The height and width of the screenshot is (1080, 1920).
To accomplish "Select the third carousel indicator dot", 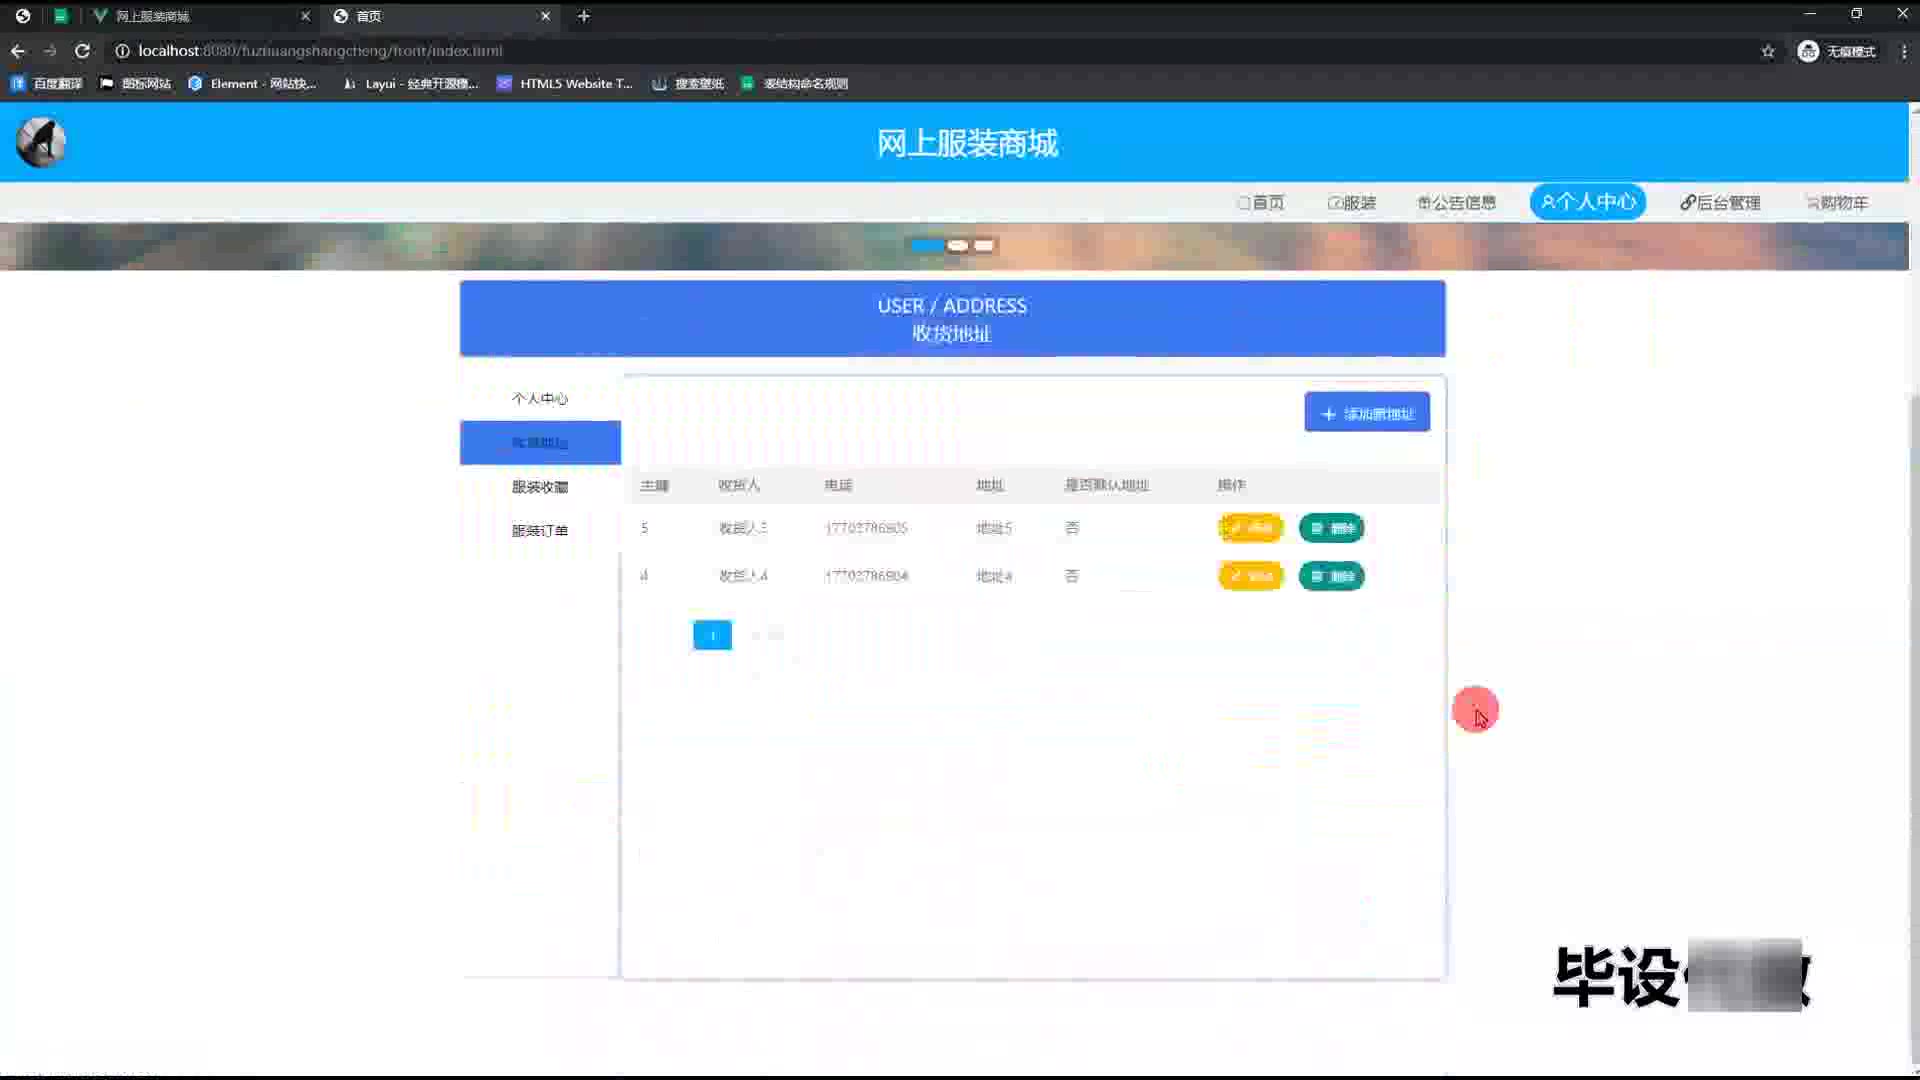I will [x=984, y=245].
